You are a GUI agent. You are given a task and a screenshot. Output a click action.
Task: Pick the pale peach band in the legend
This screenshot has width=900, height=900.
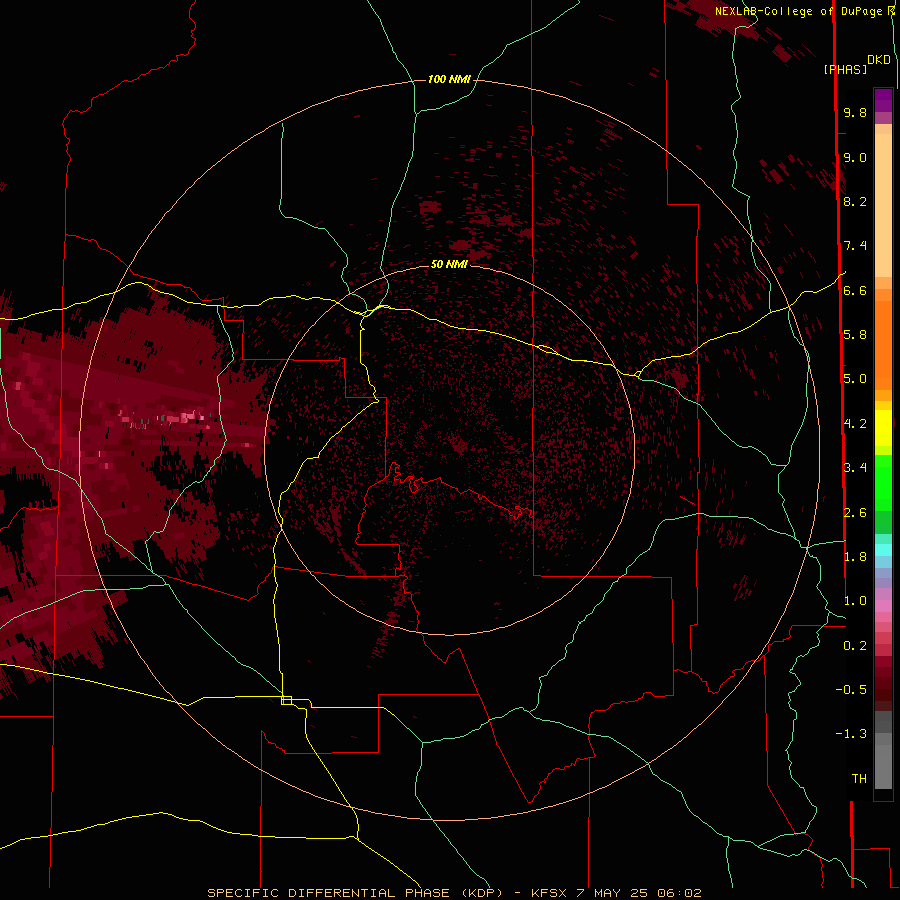click(x=883, y=205)
